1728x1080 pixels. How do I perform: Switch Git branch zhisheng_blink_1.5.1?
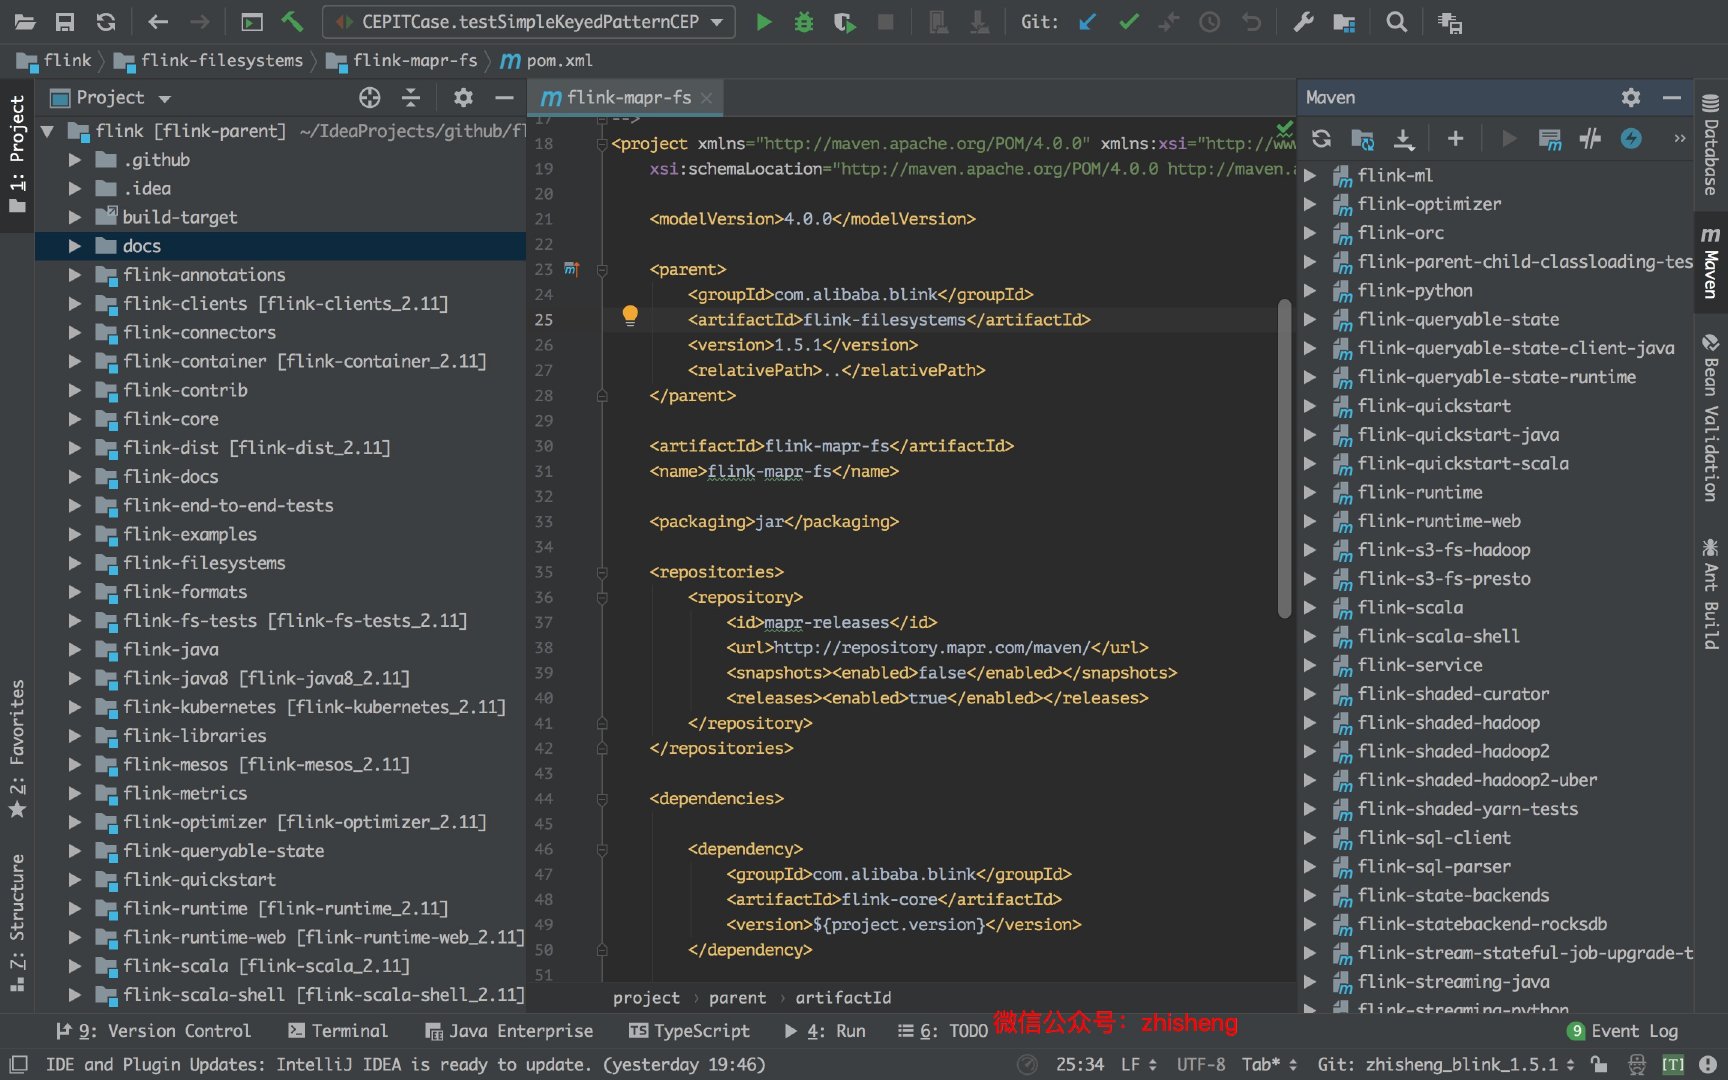coord(1446,1064)
